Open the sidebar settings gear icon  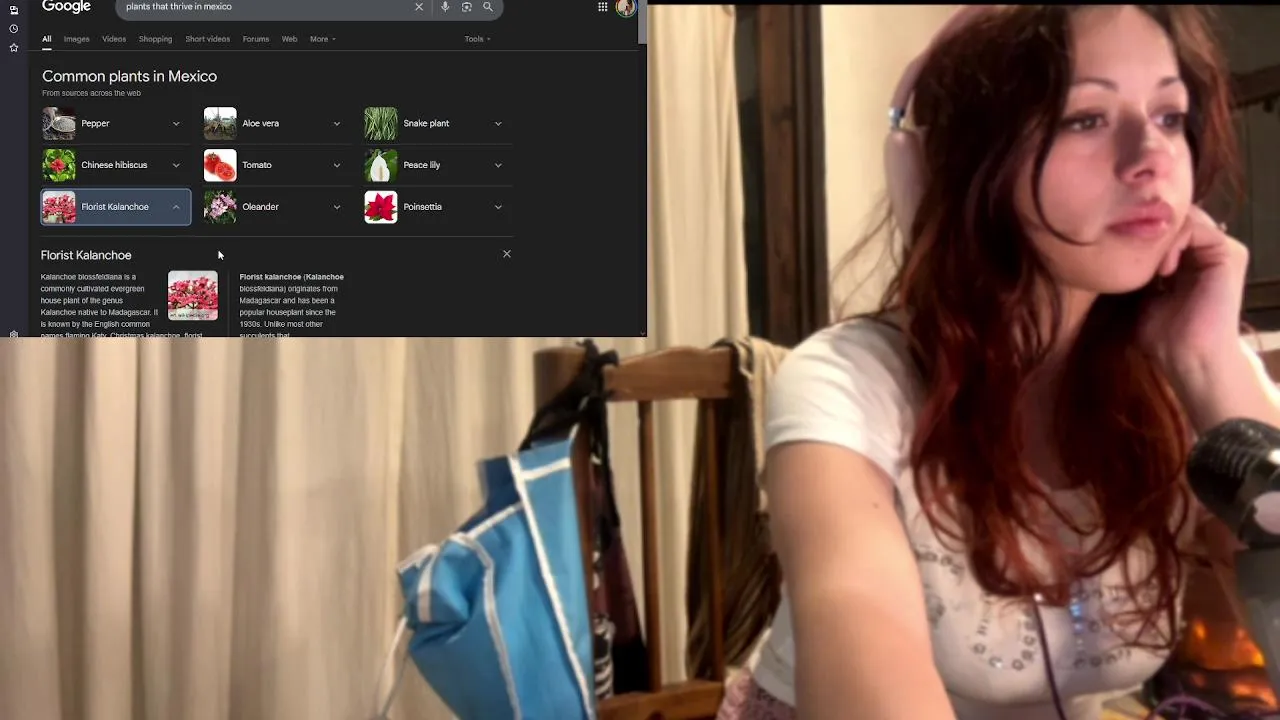coord(14,334)
